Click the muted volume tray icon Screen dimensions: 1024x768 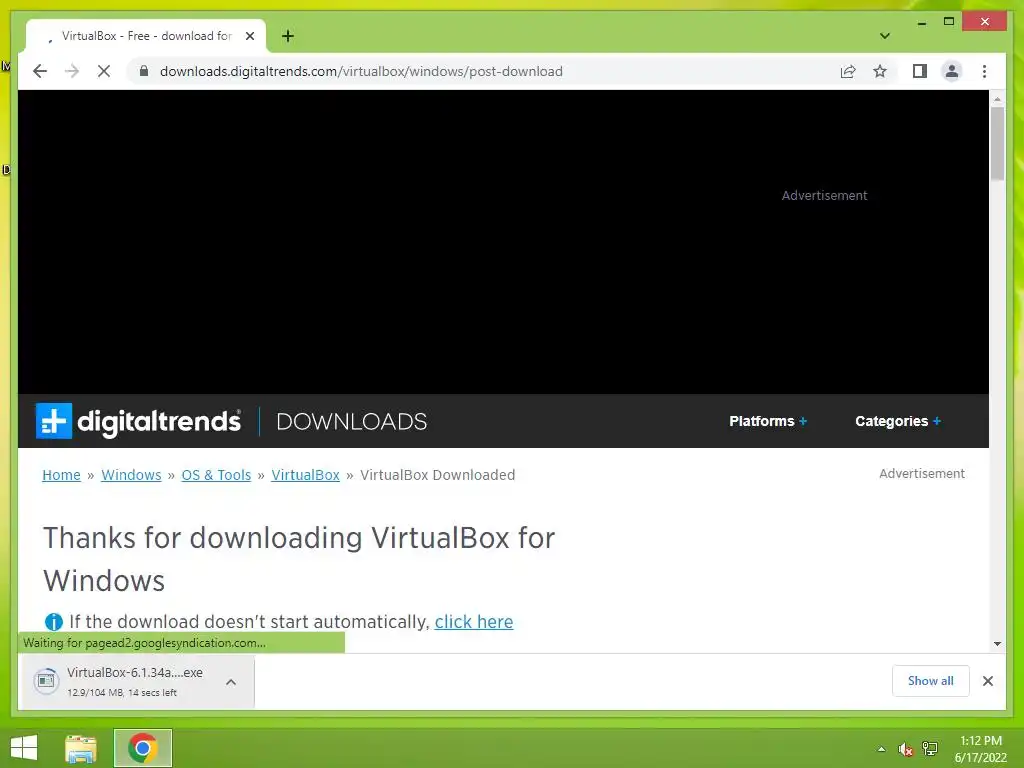pyautogui.click(x=905, y=749)
